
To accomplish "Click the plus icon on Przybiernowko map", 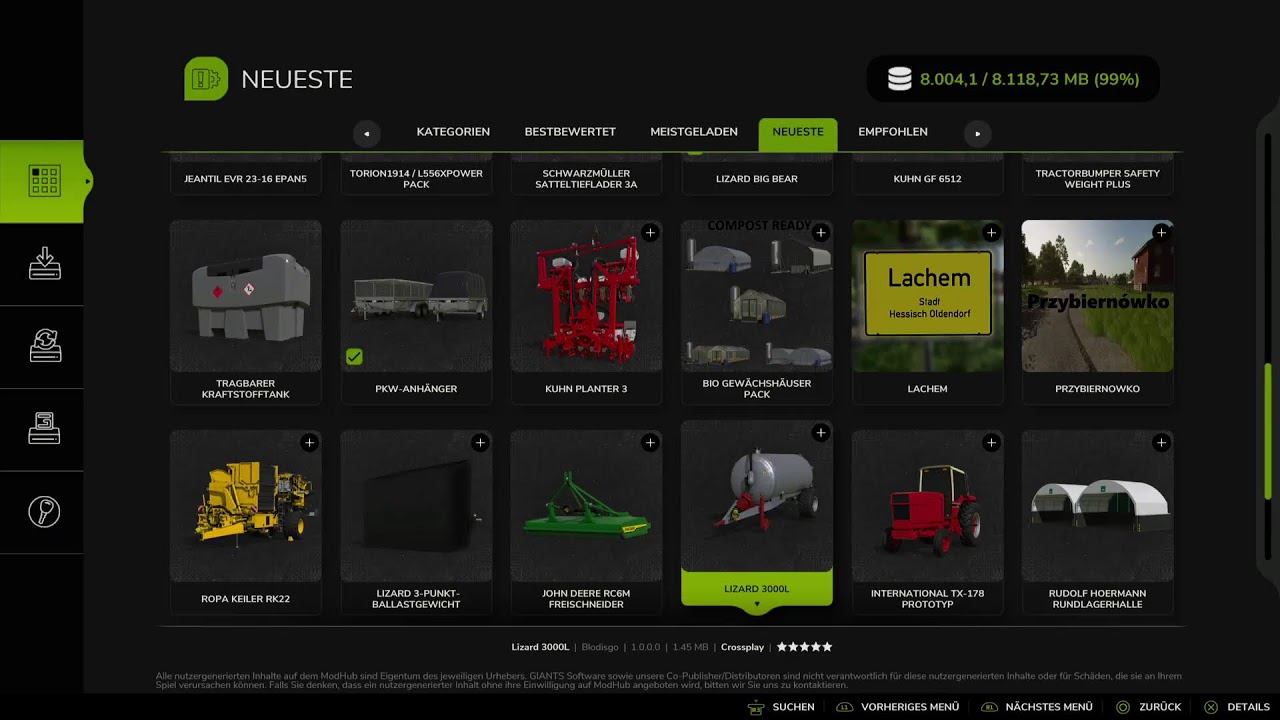I will [x=1161, y=233].
